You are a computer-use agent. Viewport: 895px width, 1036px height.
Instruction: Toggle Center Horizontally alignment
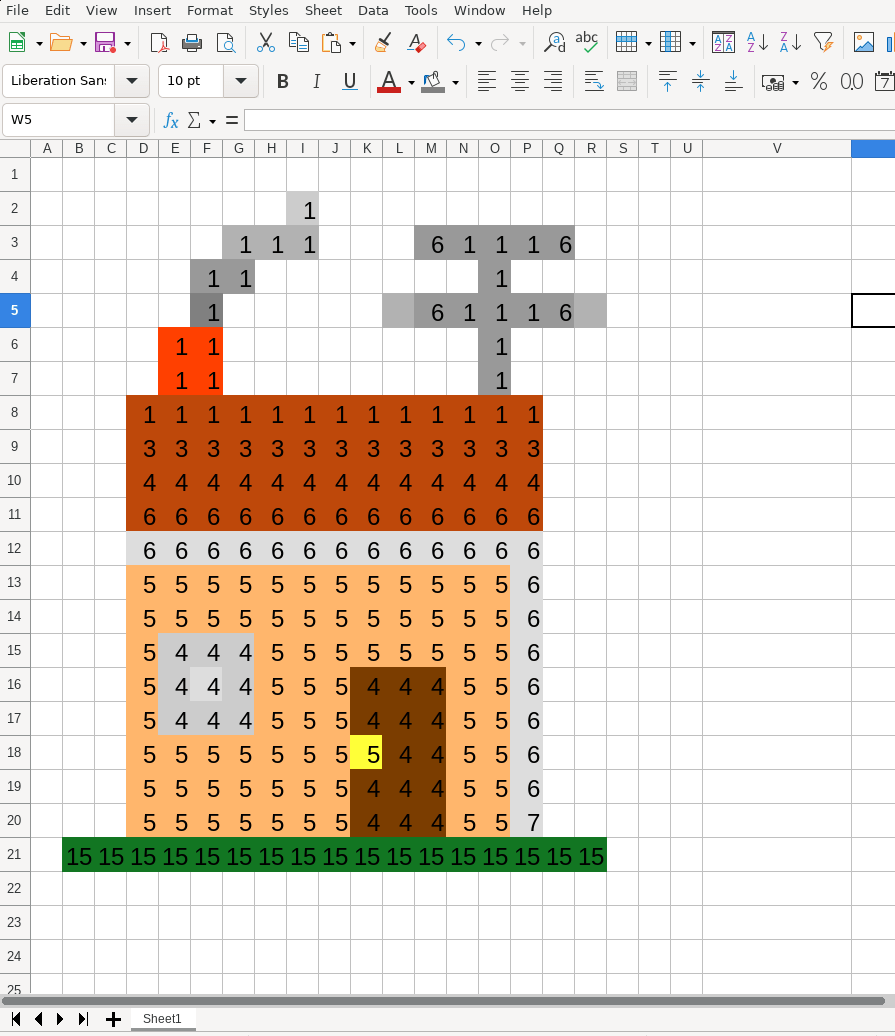point(520,81)
